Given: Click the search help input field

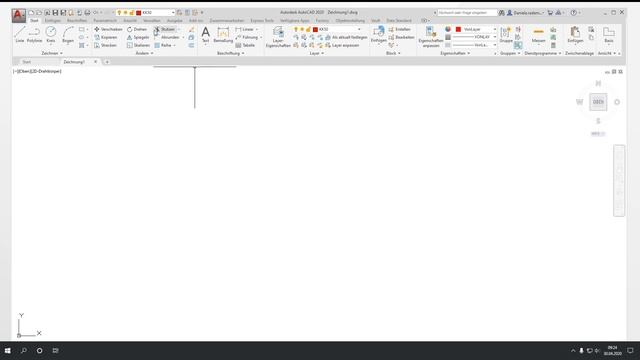Looking at the screenshot, I should tap(467, 13).
